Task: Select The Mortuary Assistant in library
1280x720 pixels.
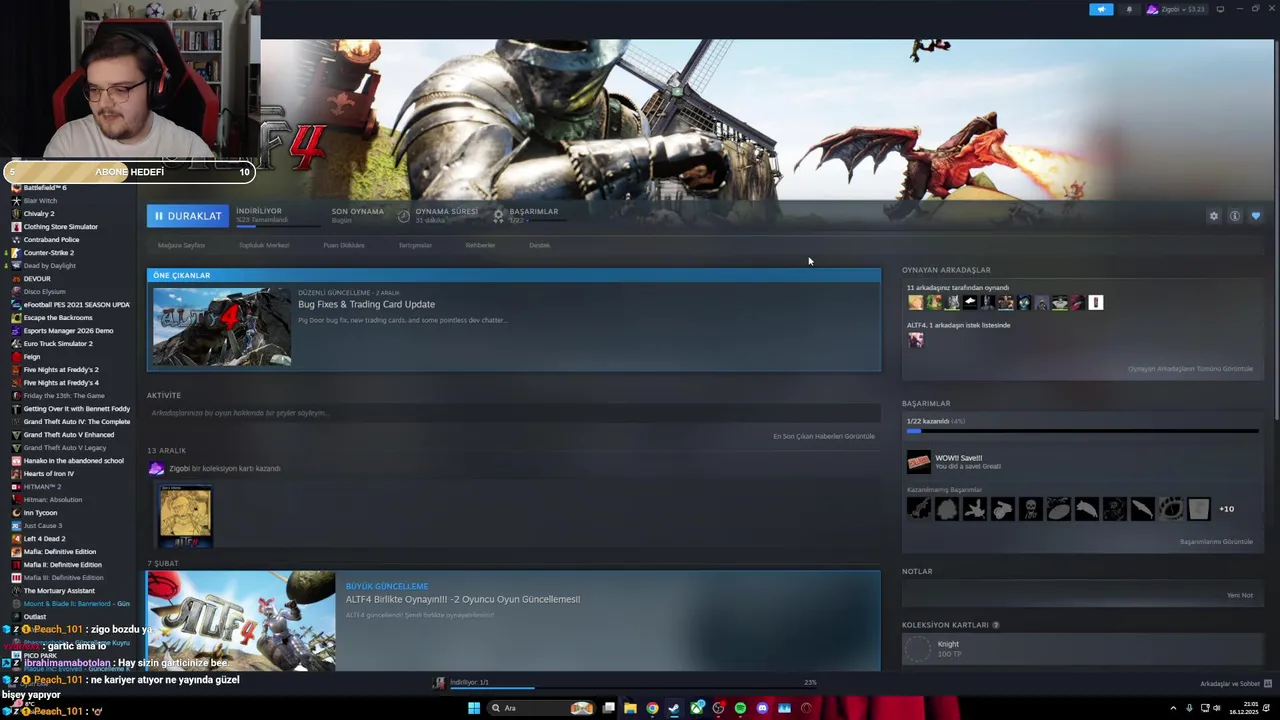Action: pos(59,590)
